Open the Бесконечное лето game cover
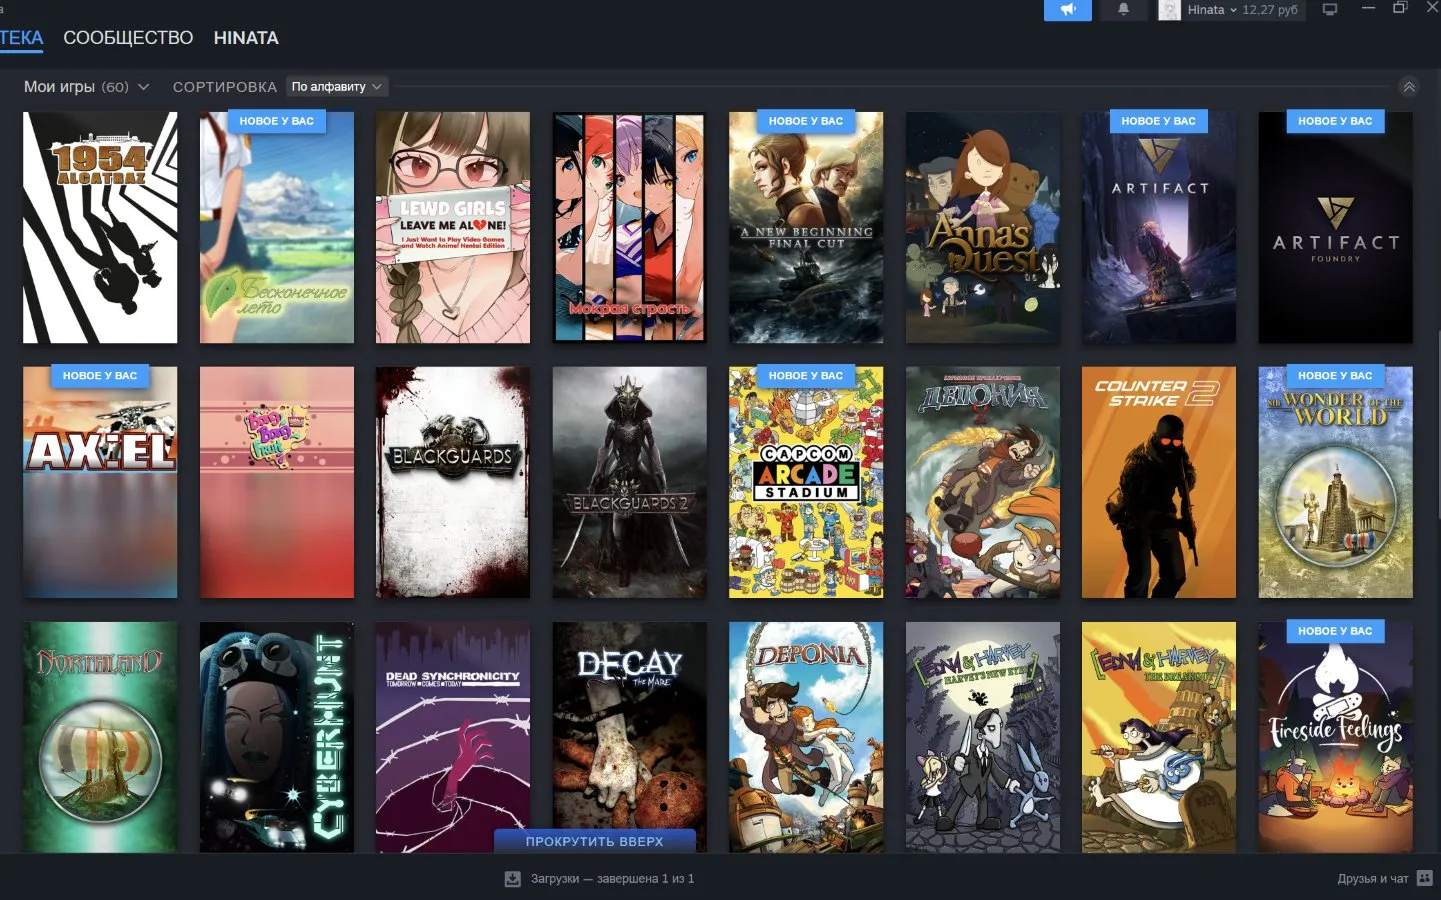This screenshot has height=900, width=1441. tap(277, 228)
